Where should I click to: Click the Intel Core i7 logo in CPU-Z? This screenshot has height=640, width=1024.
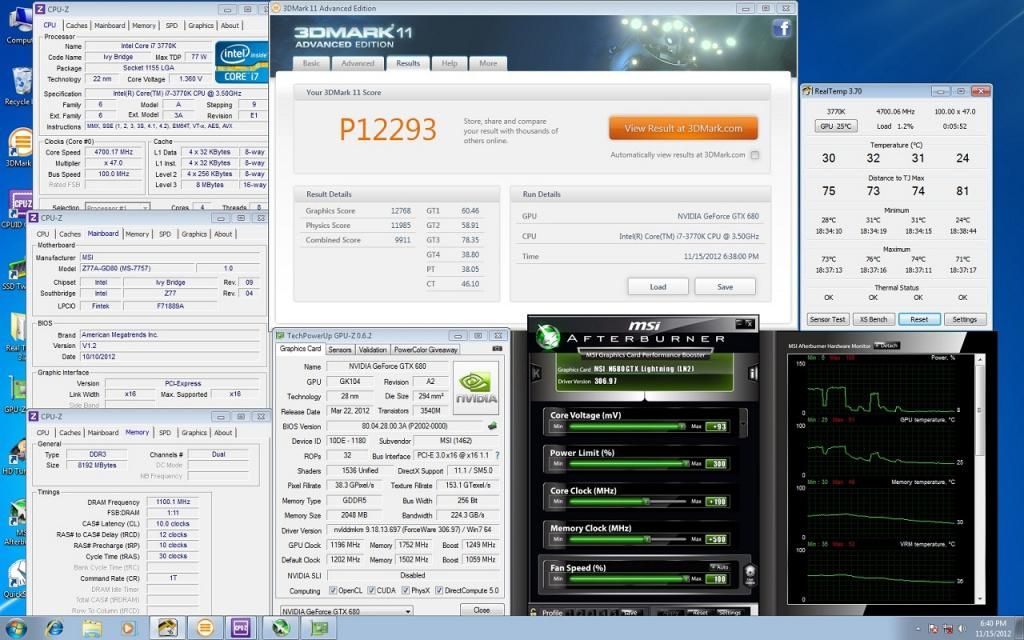(241, 62)
